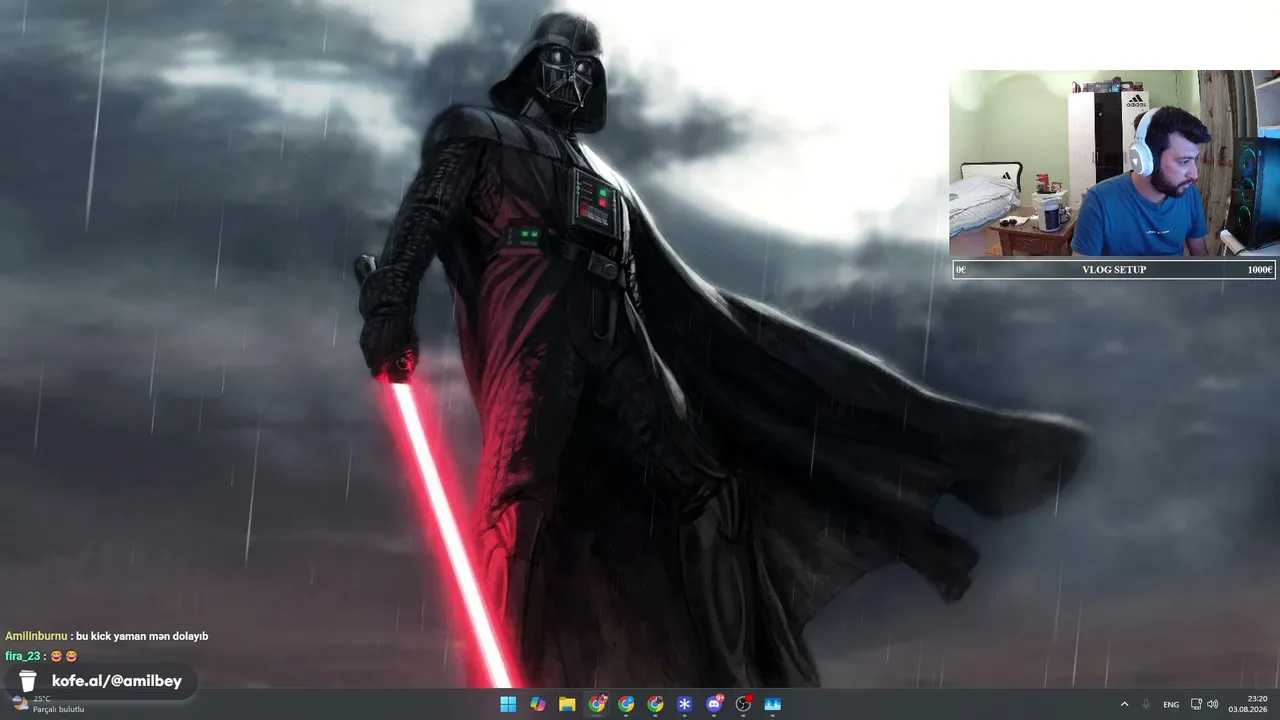Click the Amilinburnu chat username
The height and width of the screenshot is (720, 1280).
36,636
